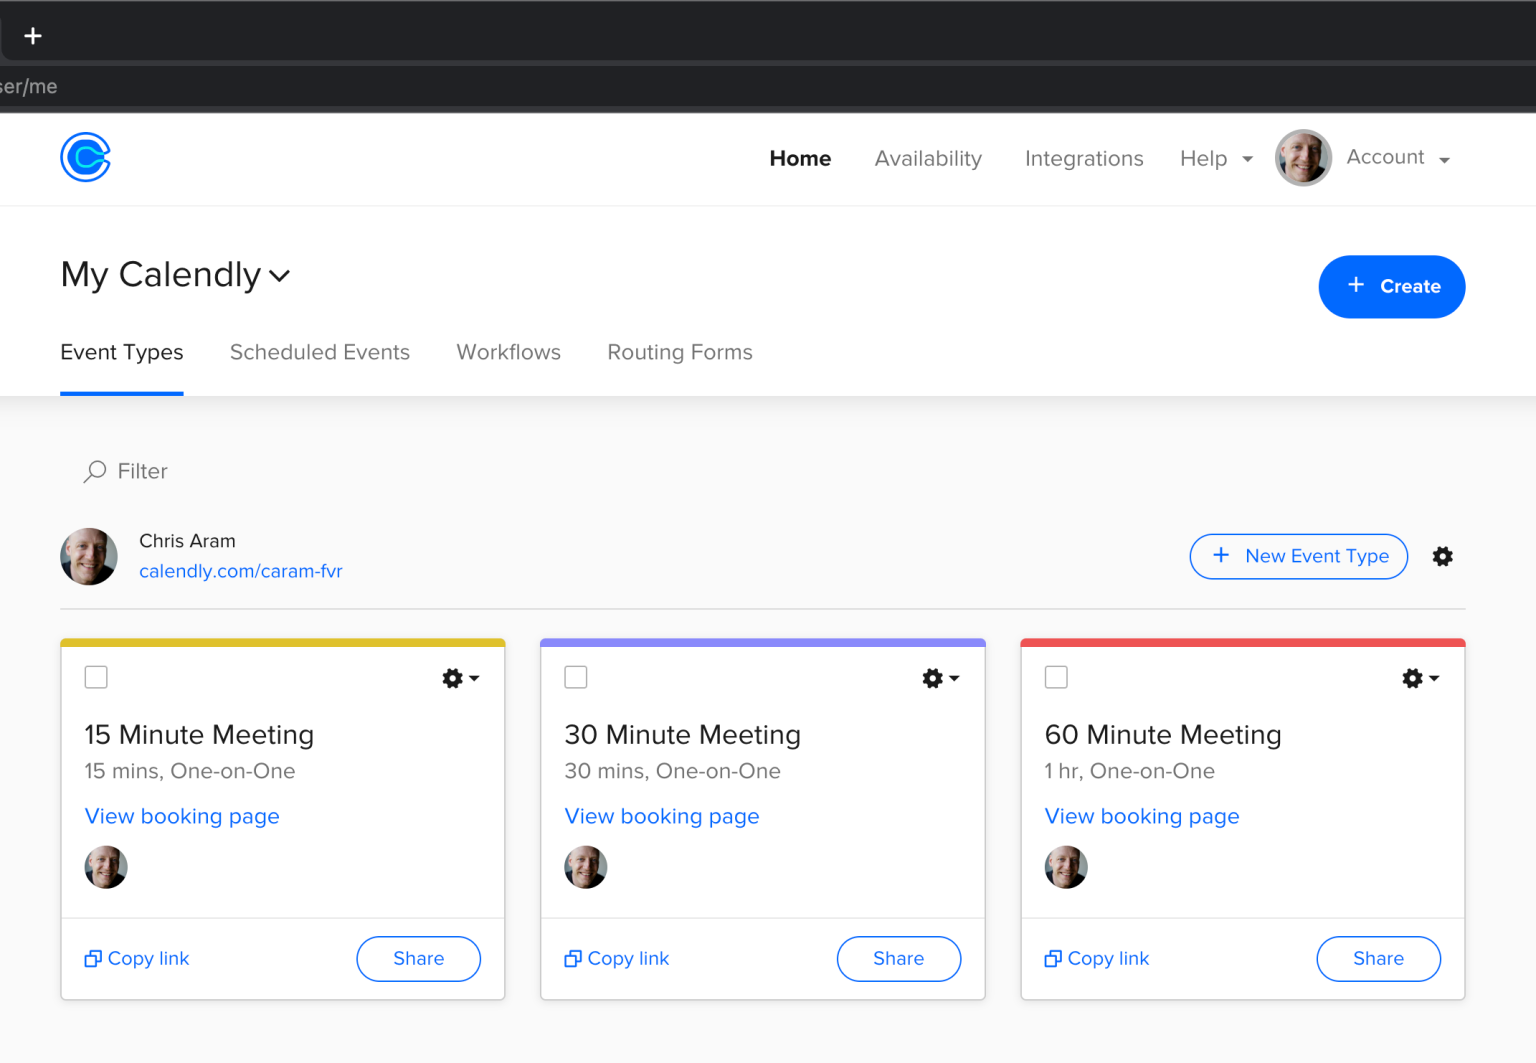The image size is (1536, 1063).
Task: Open the Help dropdown menu
Action: click(1215, 159)
